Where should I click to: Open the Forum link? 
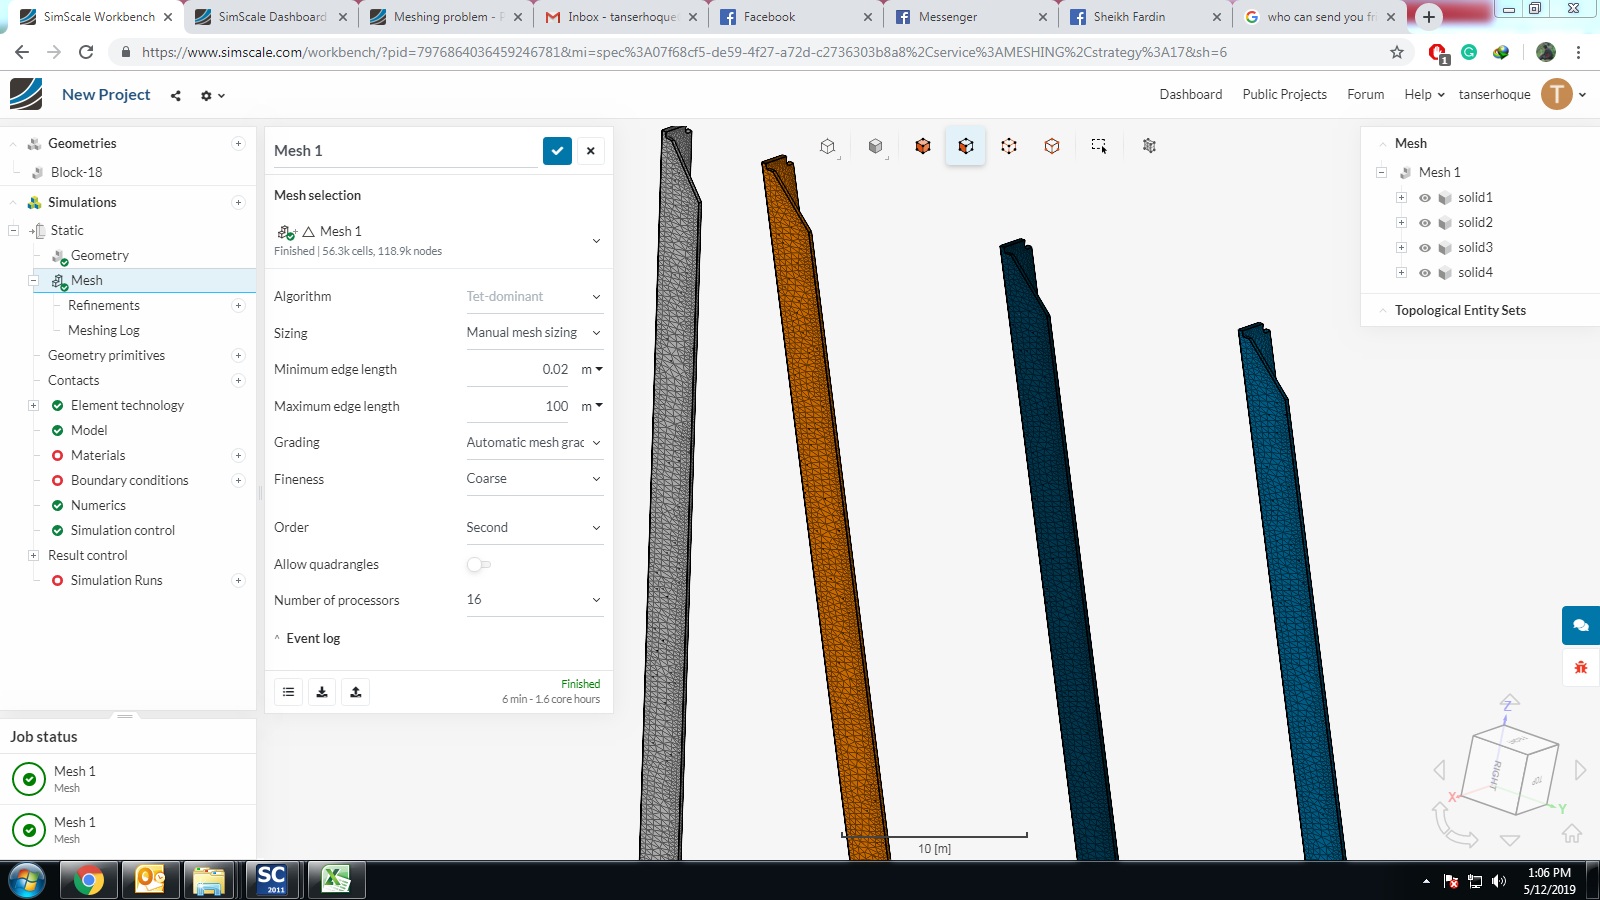(x=1366, y=95)
